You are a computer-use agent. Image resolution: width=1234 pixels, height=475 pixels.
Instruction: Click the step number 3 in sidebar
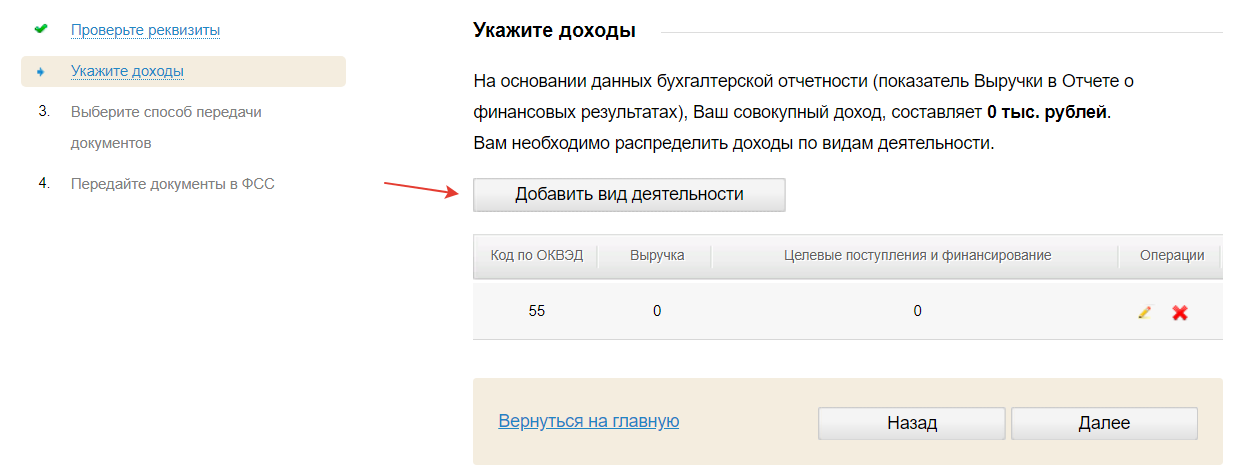tap(44, 112)
